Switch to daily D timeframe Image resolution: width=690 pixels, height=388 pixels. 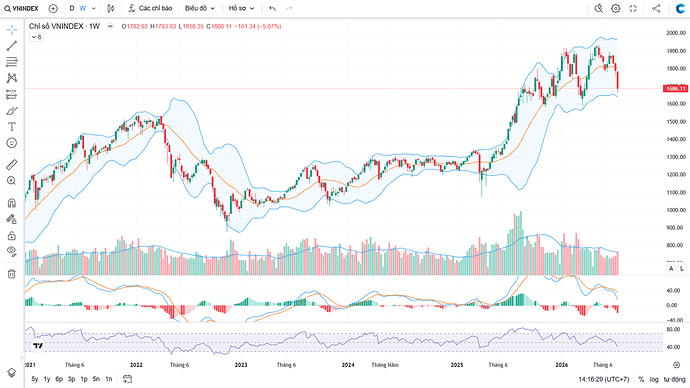click(72, 8)
